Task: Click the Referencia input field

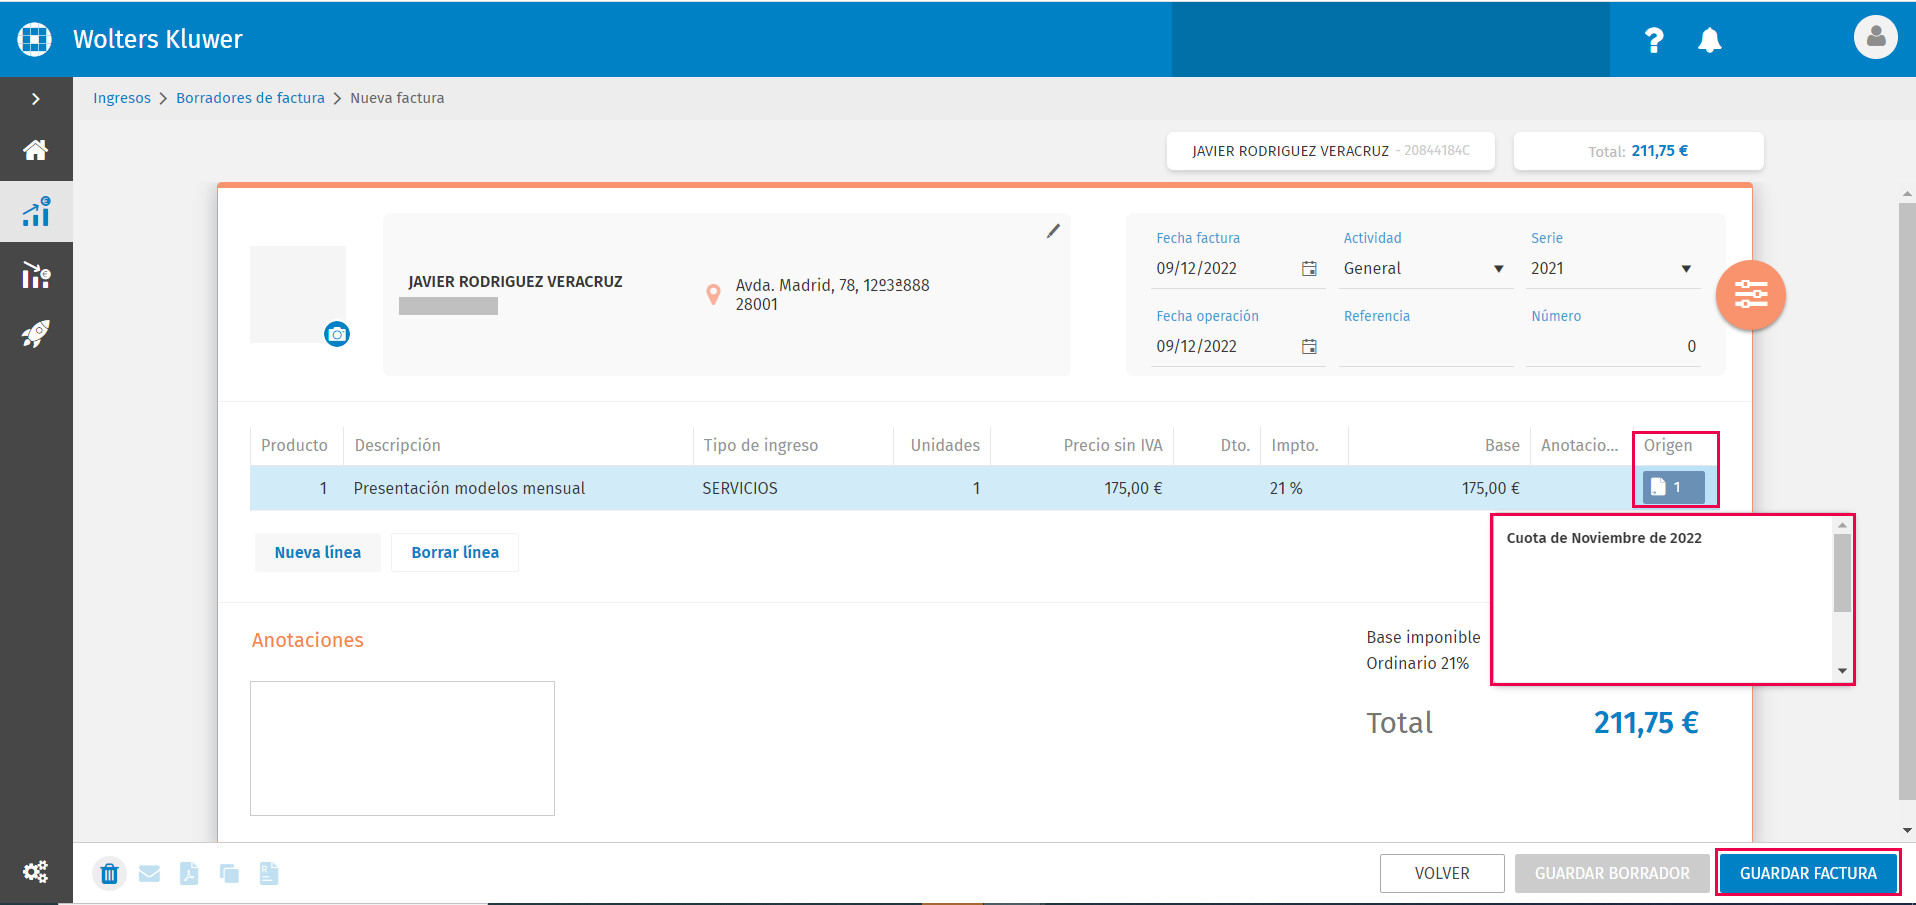Action: 1426,347
